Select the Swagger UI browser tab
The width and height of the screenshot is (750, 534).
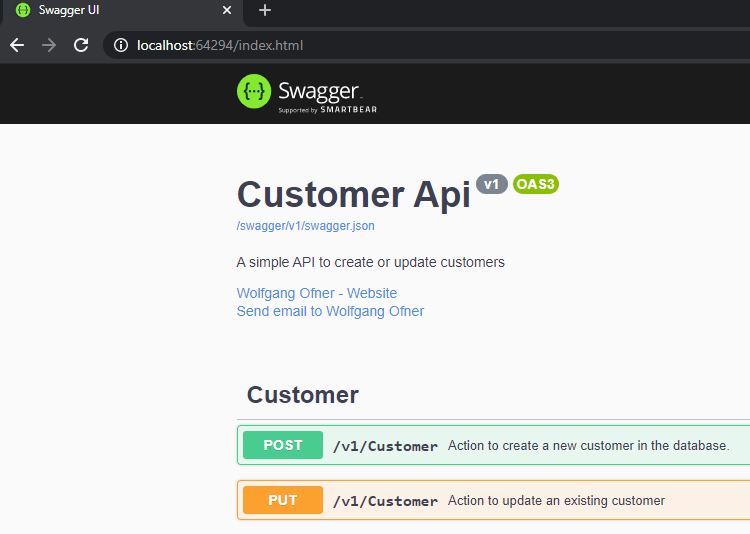pyautogui.click(x=123, y=10)
